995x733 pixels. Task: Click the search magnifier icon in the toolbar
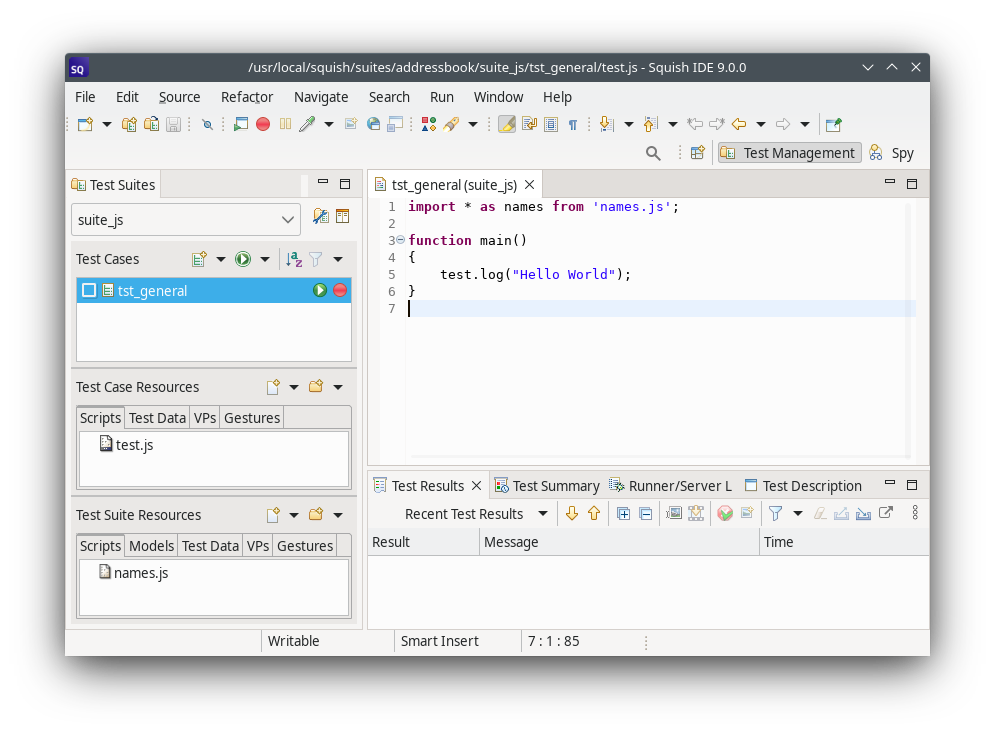point(653,153)
